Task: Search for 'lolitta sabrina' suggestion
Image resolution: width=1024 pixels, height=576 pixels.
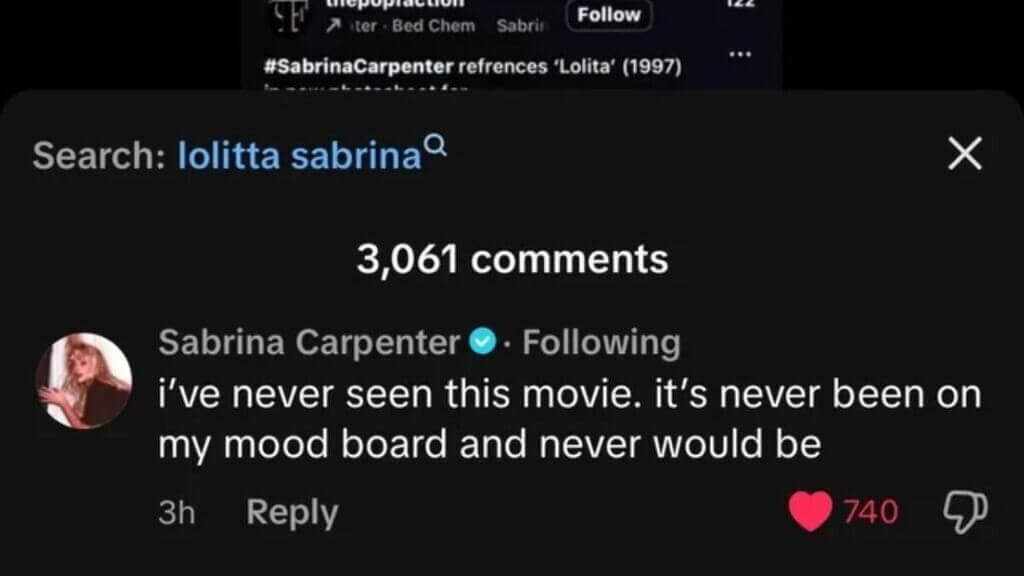Action: coord(300,155)
